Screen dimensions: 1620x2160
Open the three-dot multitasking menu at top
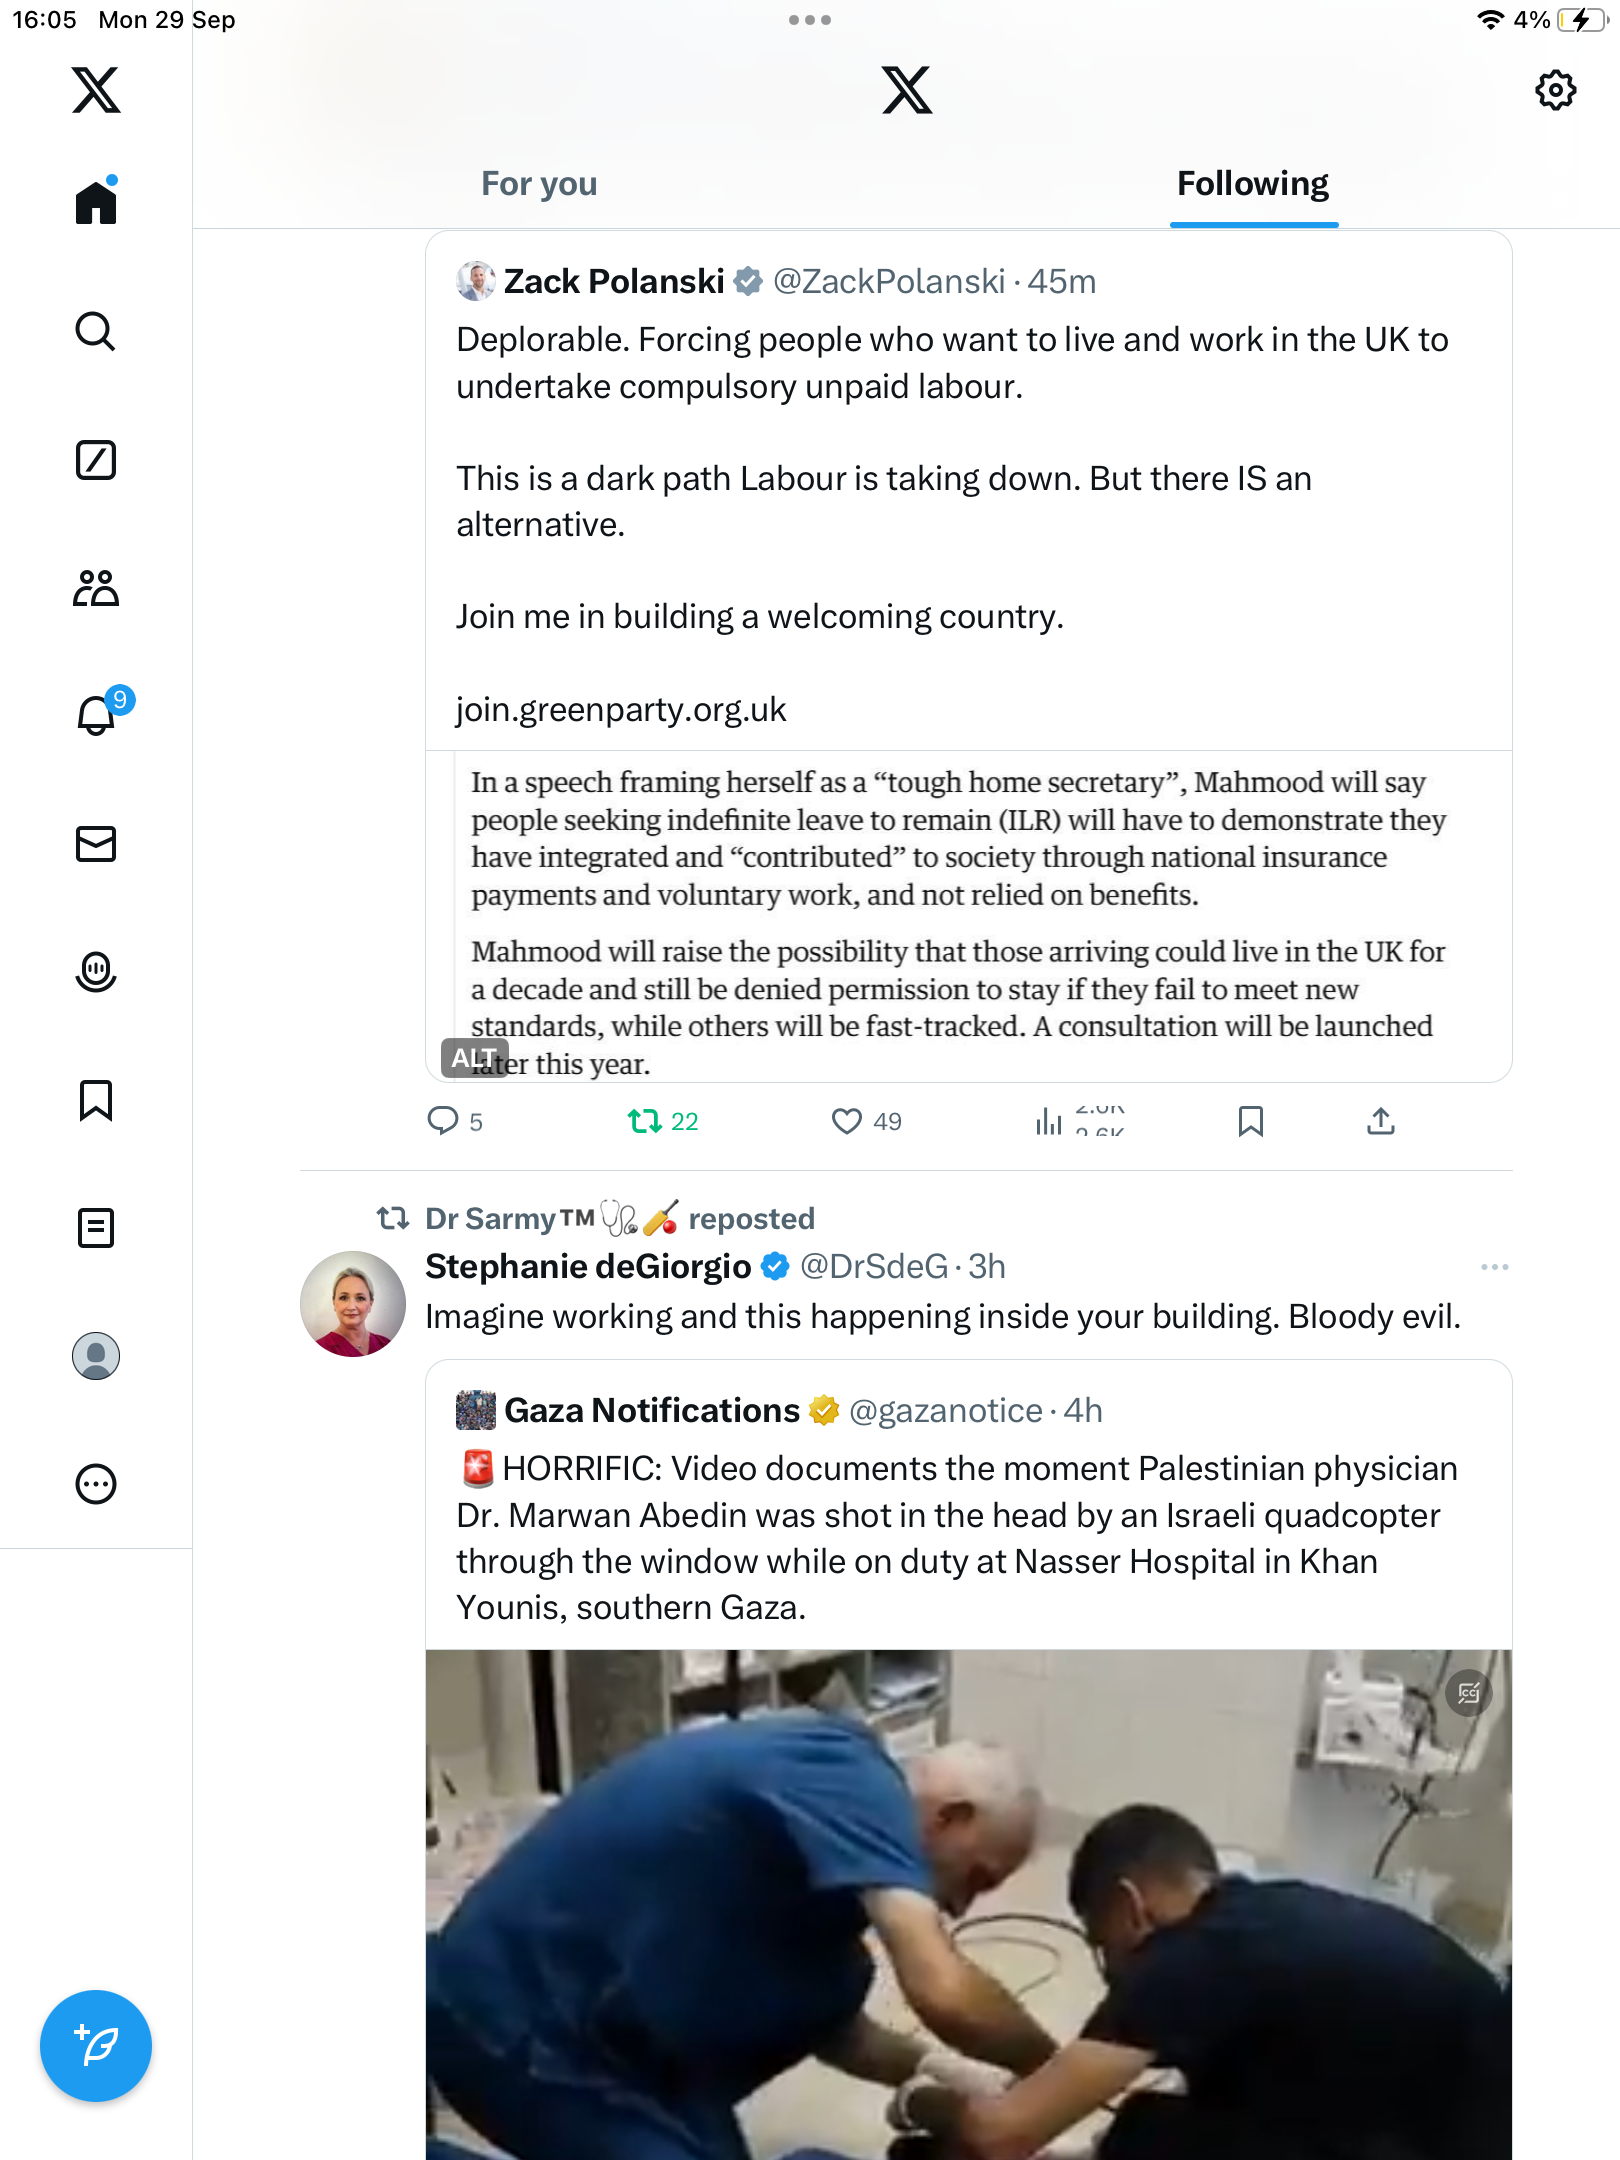810,20
